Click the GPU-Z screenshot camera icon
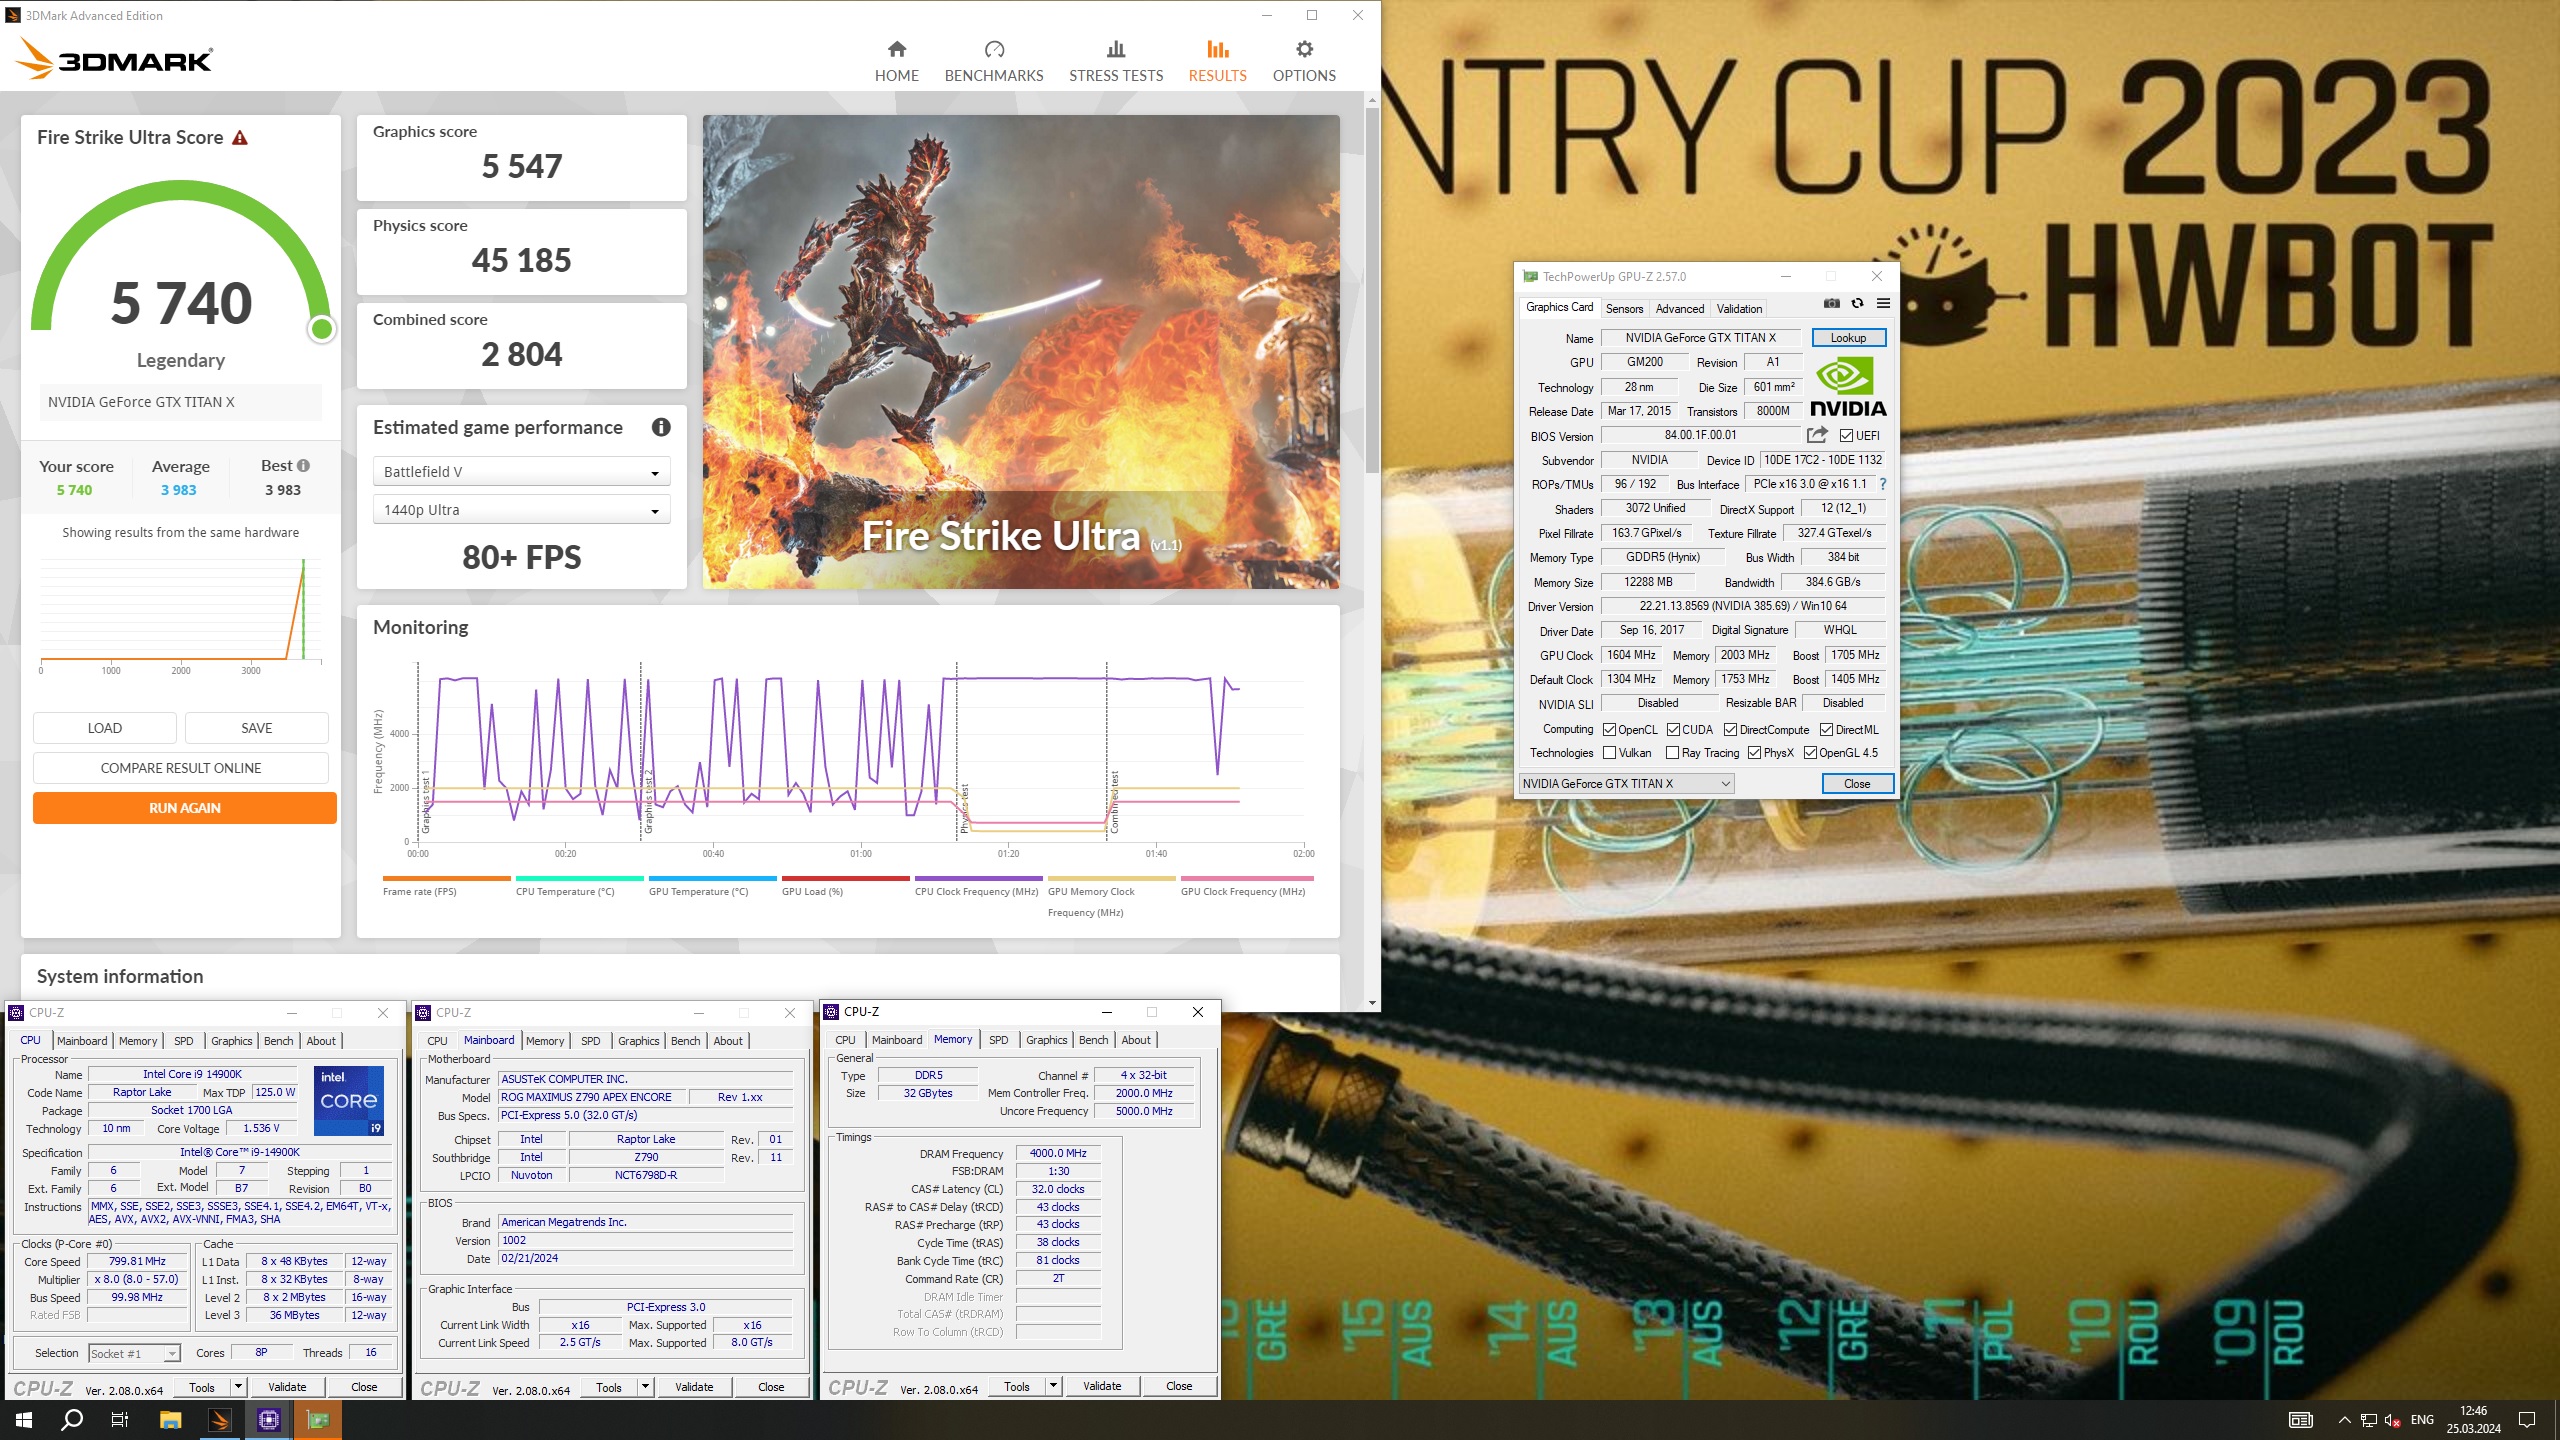This screenshot has height=1440, width=2560. pos(1832,303)
